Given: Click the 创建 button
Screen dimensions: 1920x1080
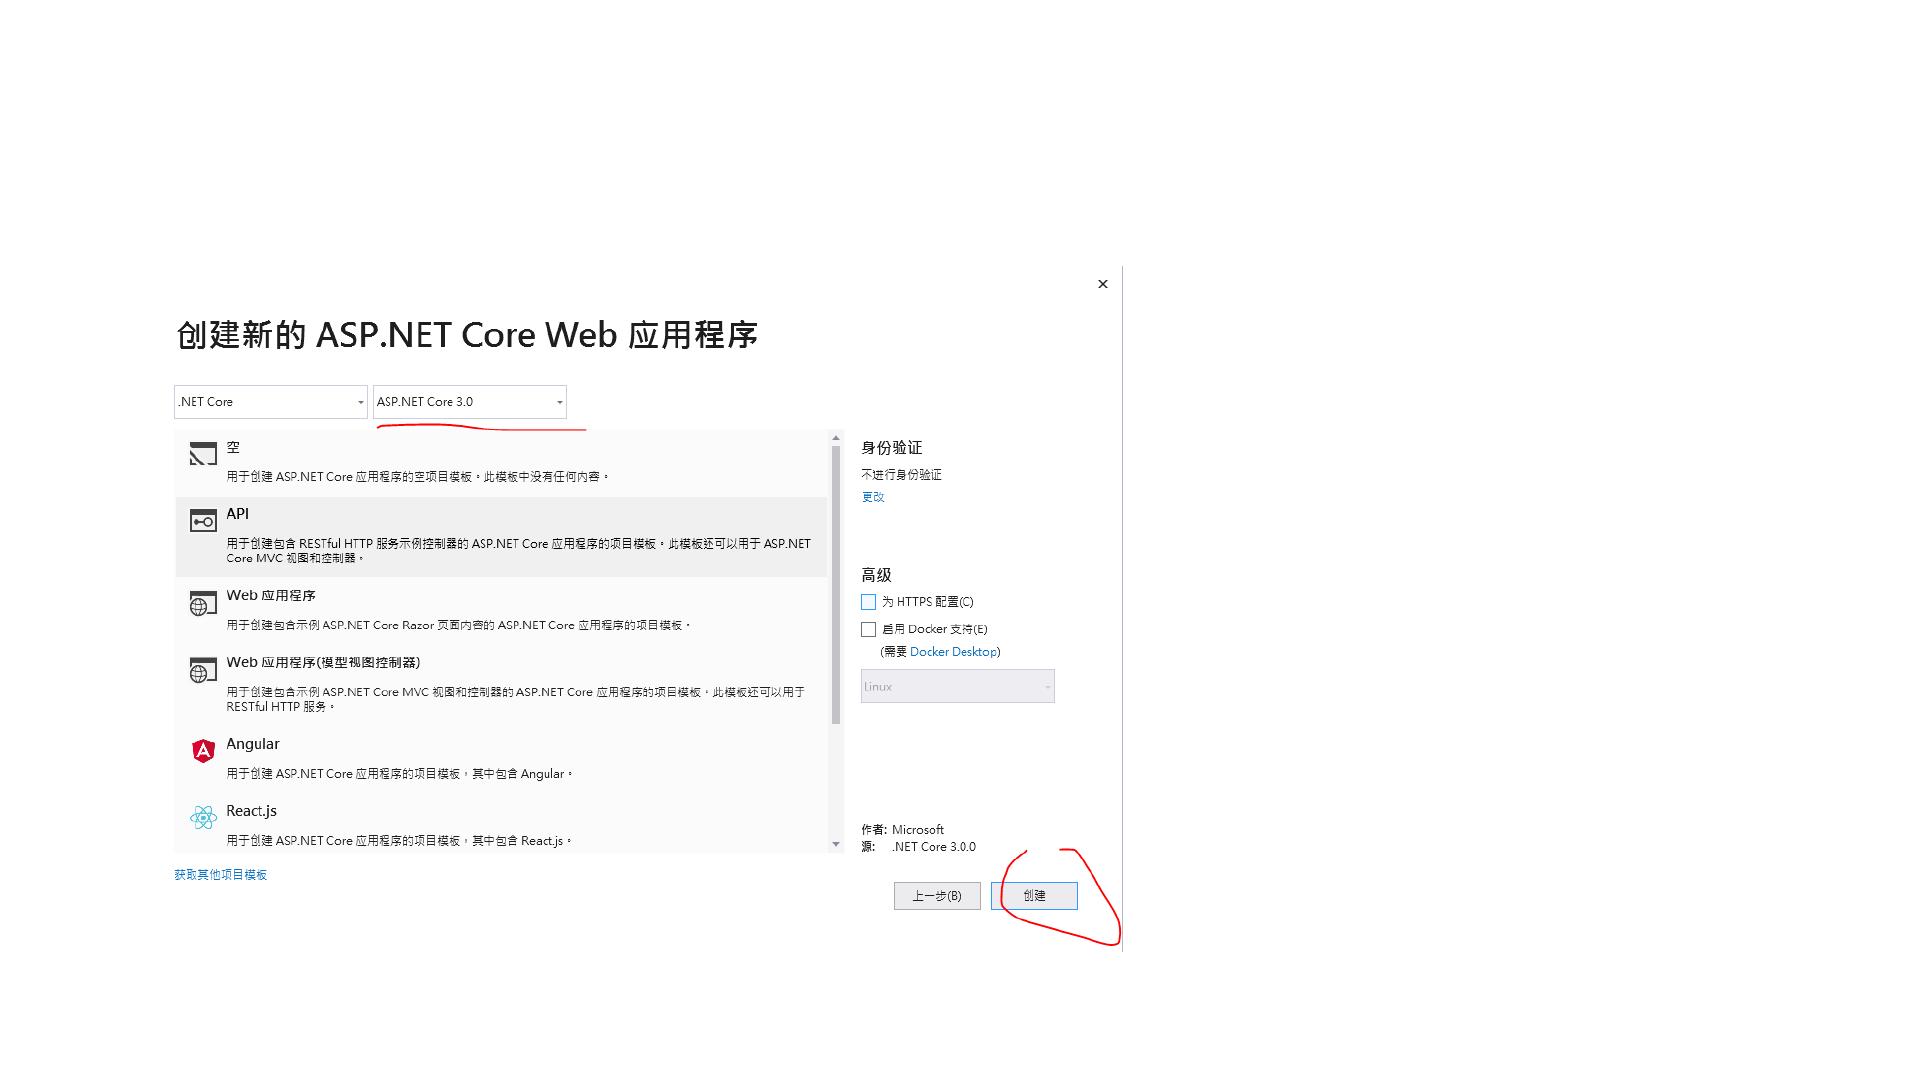Looking at the screenshot, I should pyautogui.click(x=1034, y=896).
